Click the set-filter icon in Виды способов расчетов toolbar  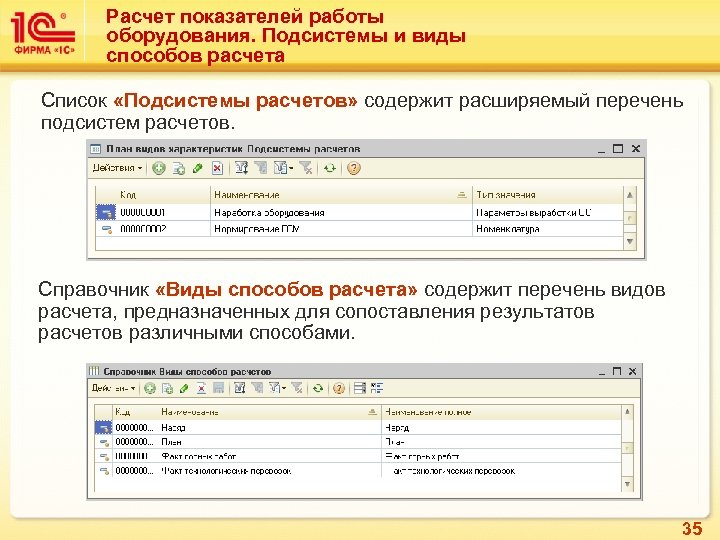click(240, 388)
